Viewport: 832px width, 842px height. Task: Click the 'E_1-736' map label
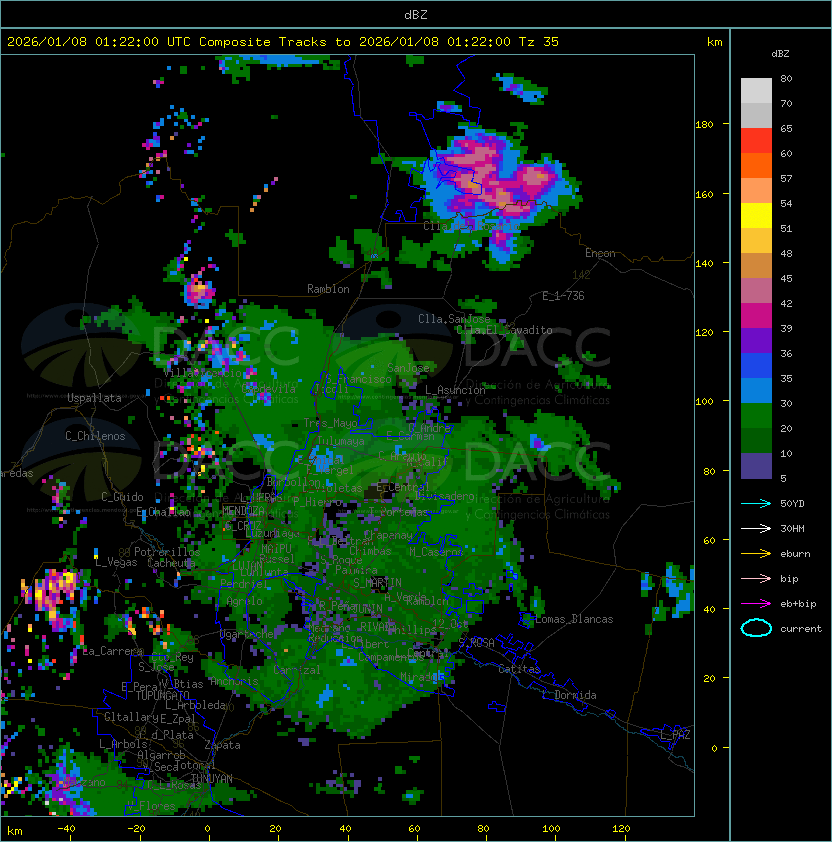click(563, 296)
